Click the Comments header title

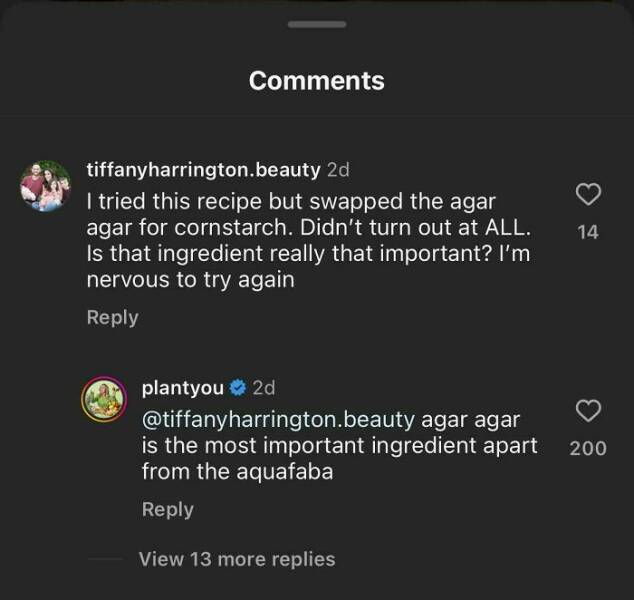(x=316, y=81)
